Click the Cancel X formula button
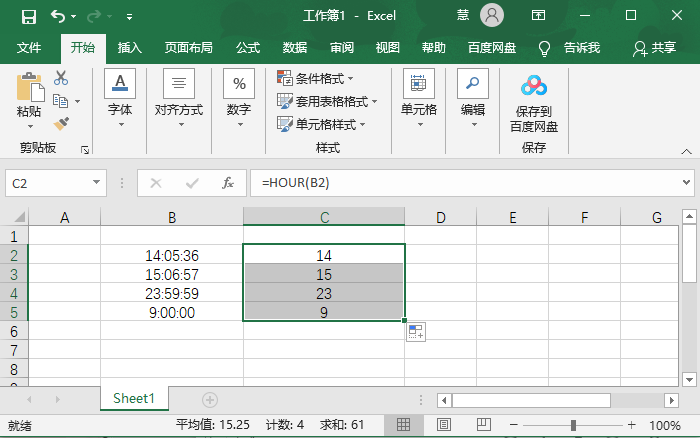Viewport: 700px width, 438px height. click(x=156, y=183)
